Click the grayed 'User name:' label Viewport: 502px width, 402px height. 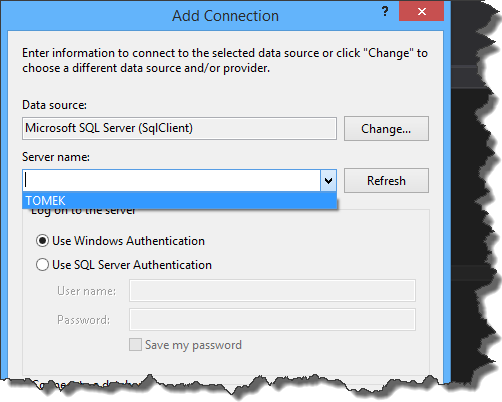(86, 291)
